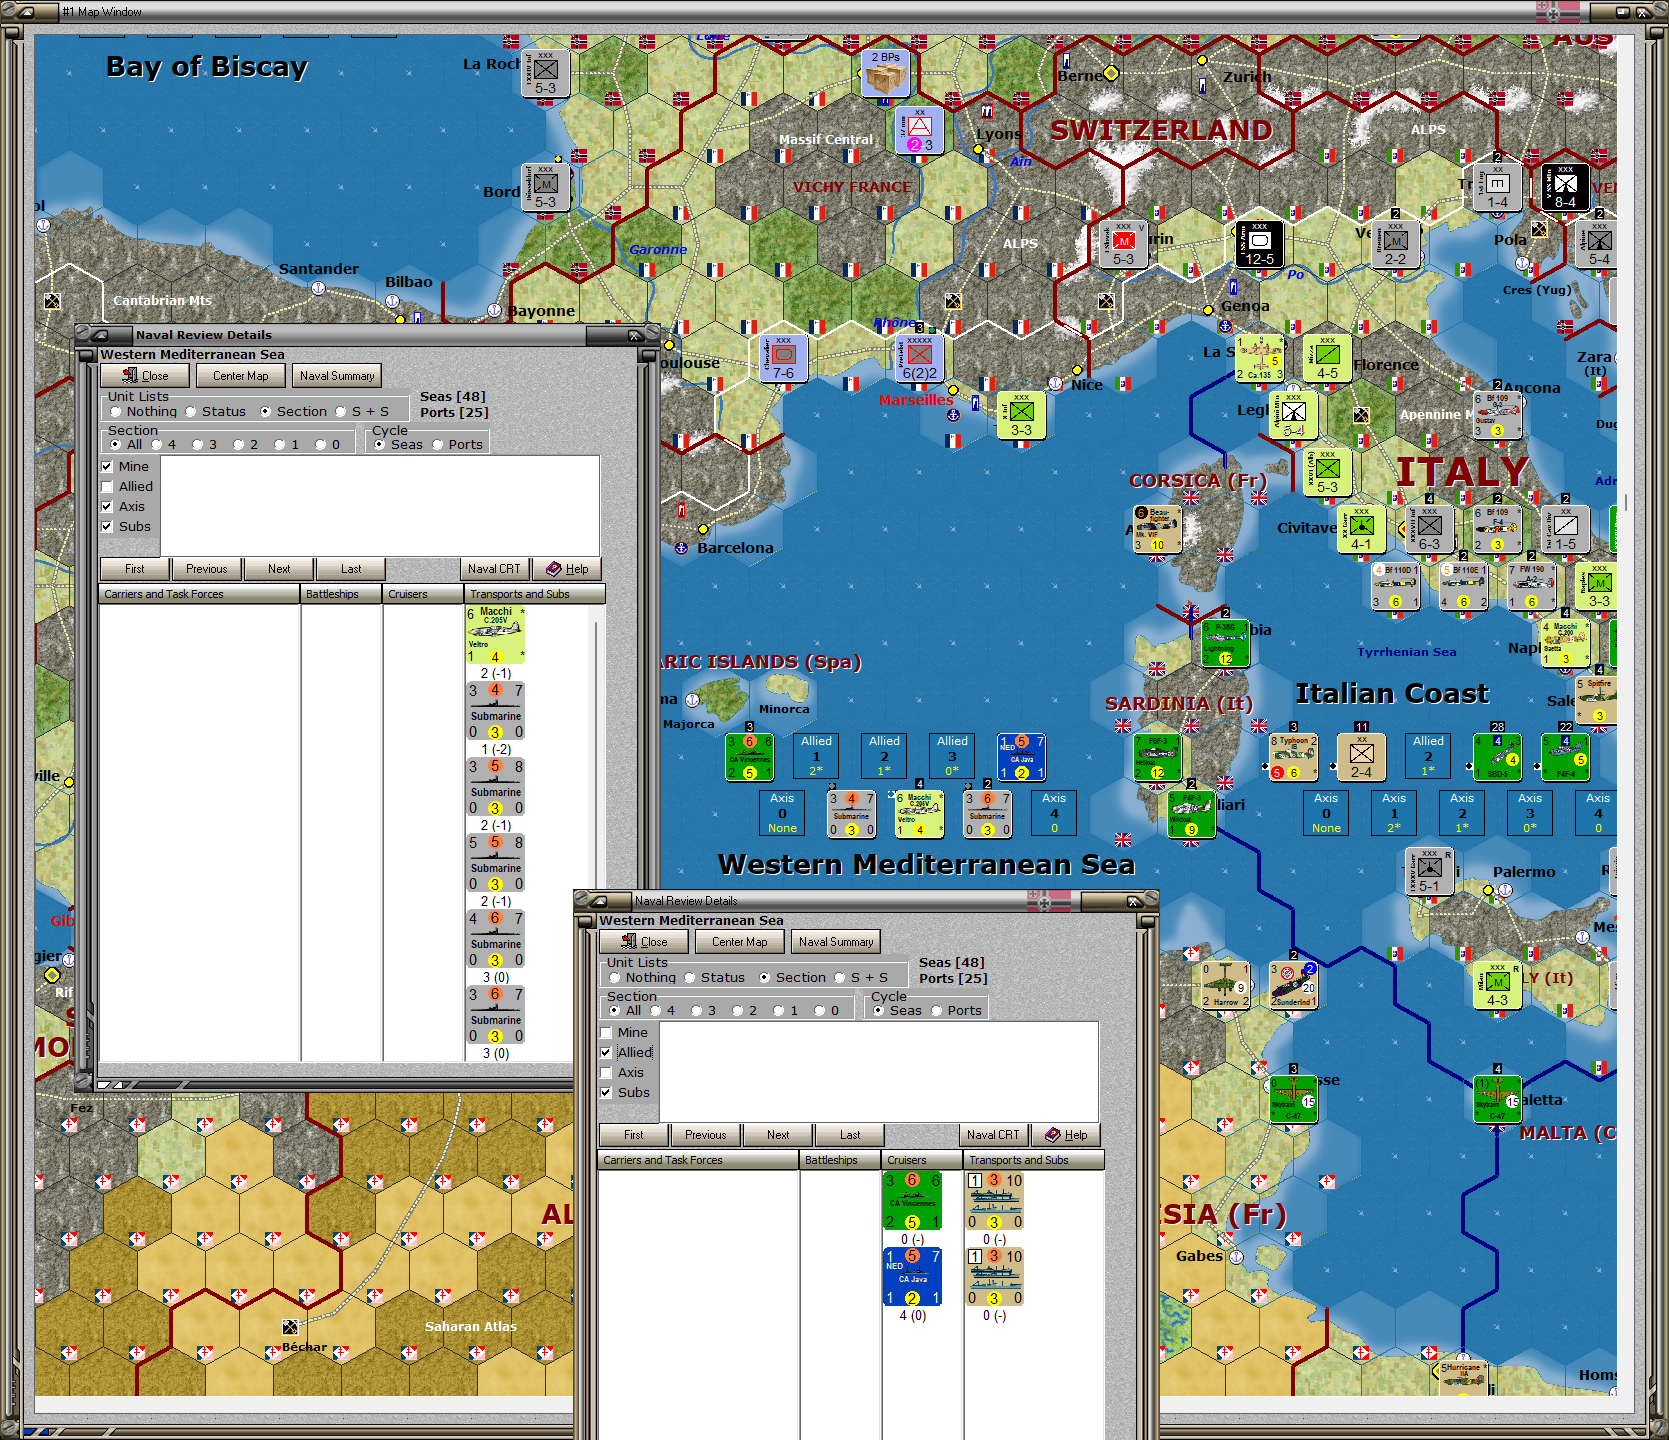Select CA Java in front Naval Review Cruisers column
This screenshot has height=1440, width=1669.
coord(913,1277)
